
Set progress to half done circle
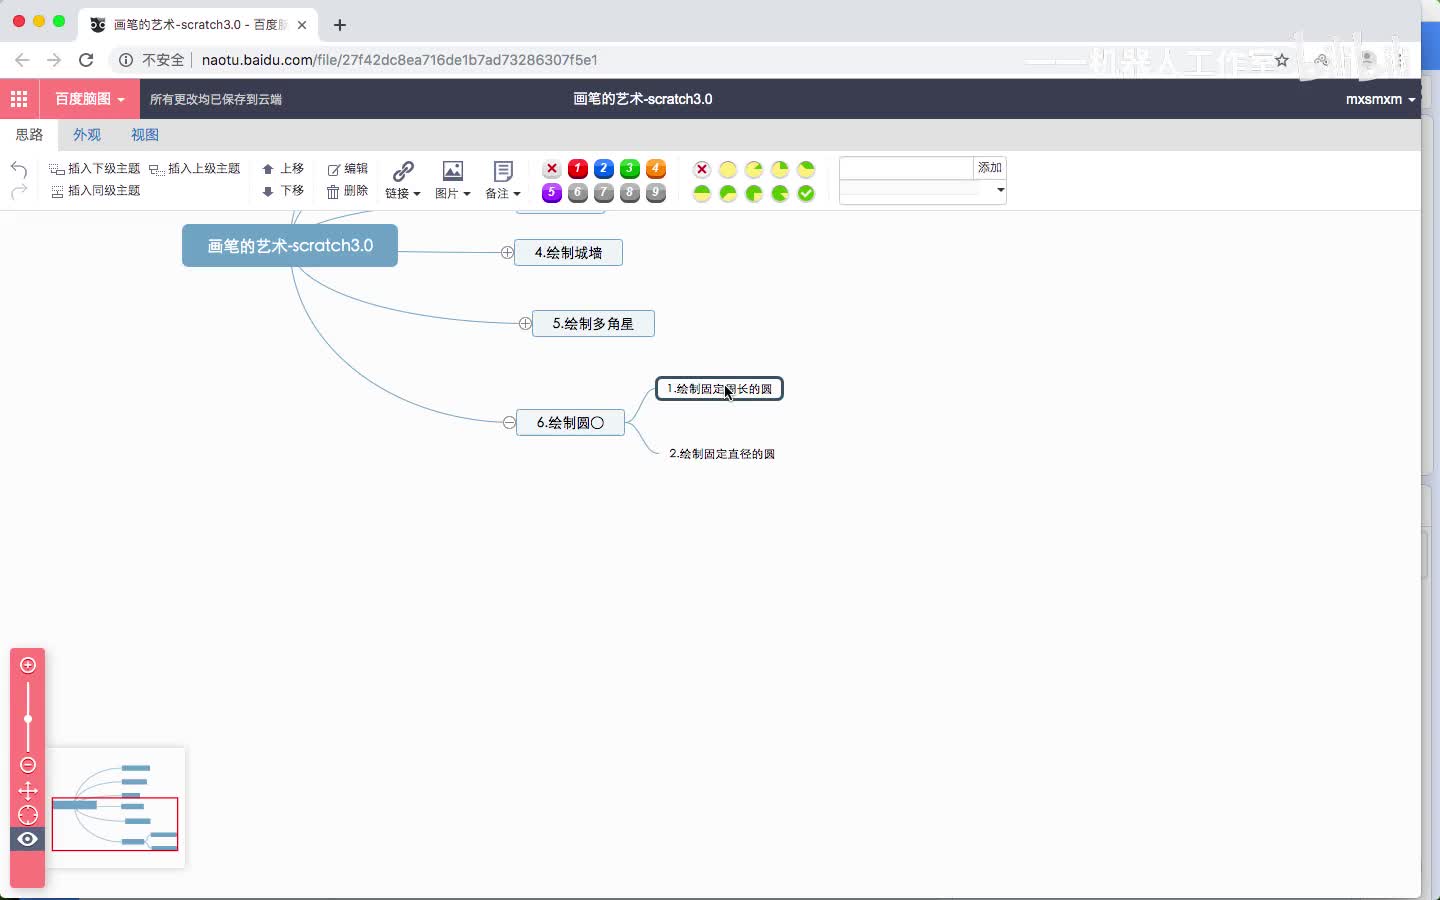tap(702, 193)
